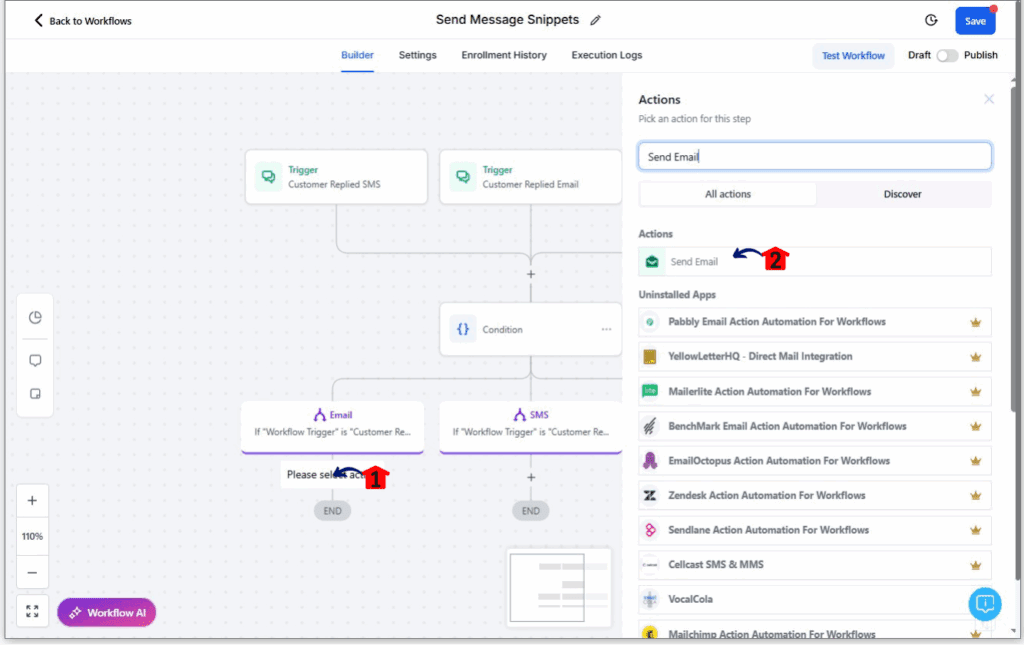Choose the Send Email action
Viewport: 1024px width, 645px height.
coord(815,261)
